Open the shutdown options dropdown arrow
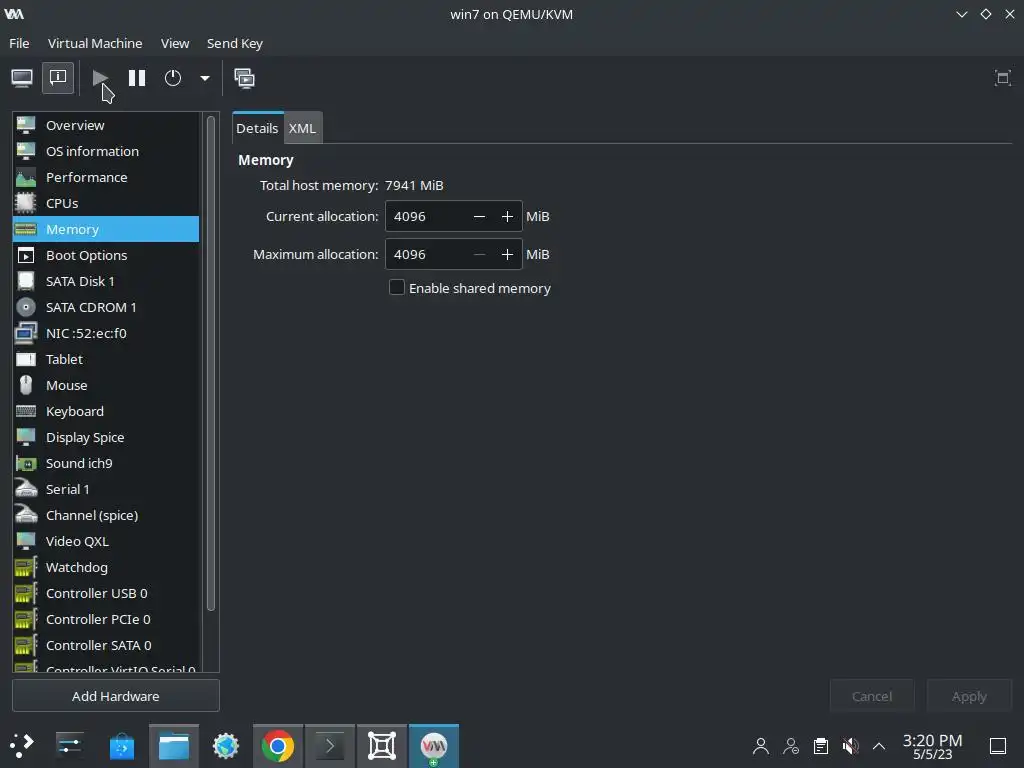Image resolution: width=1024 pixels, height=768 pixels. point(204,78)
